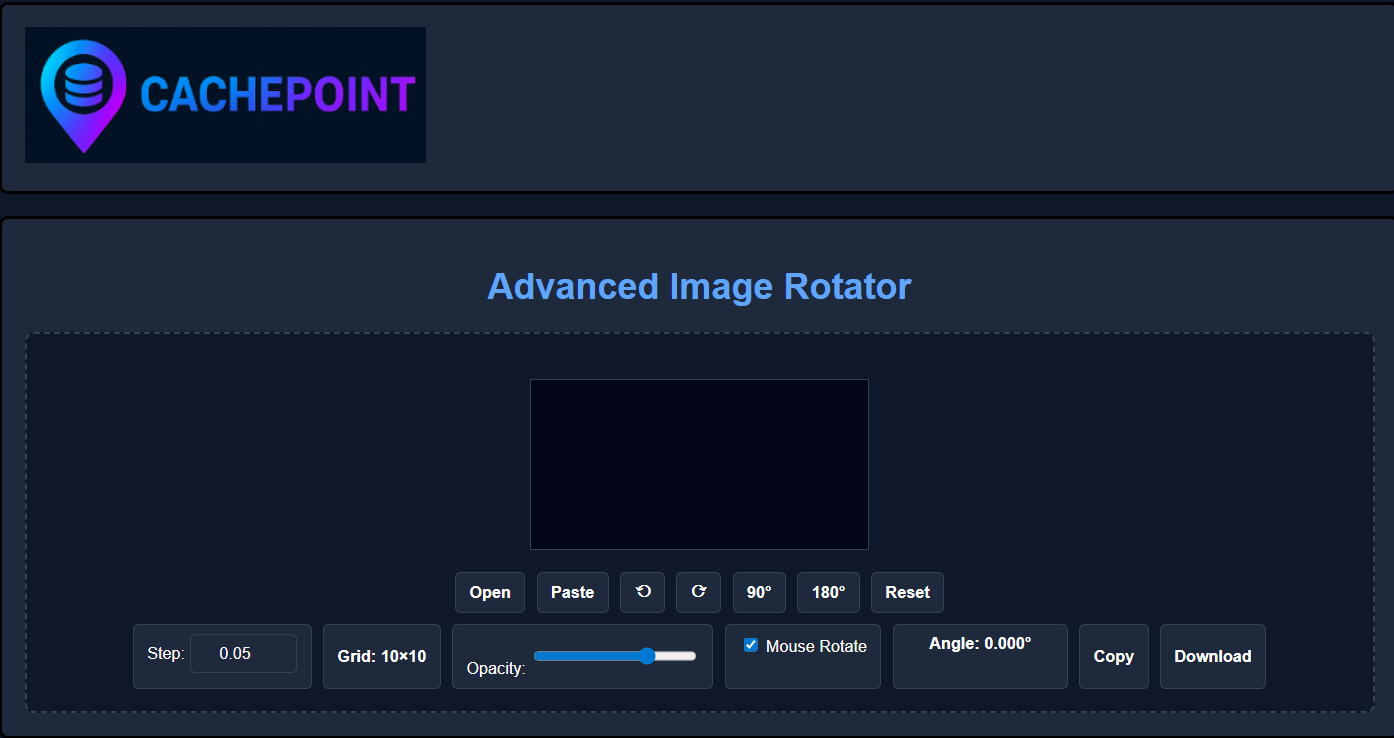Click the Step value input field

[245, 652]
